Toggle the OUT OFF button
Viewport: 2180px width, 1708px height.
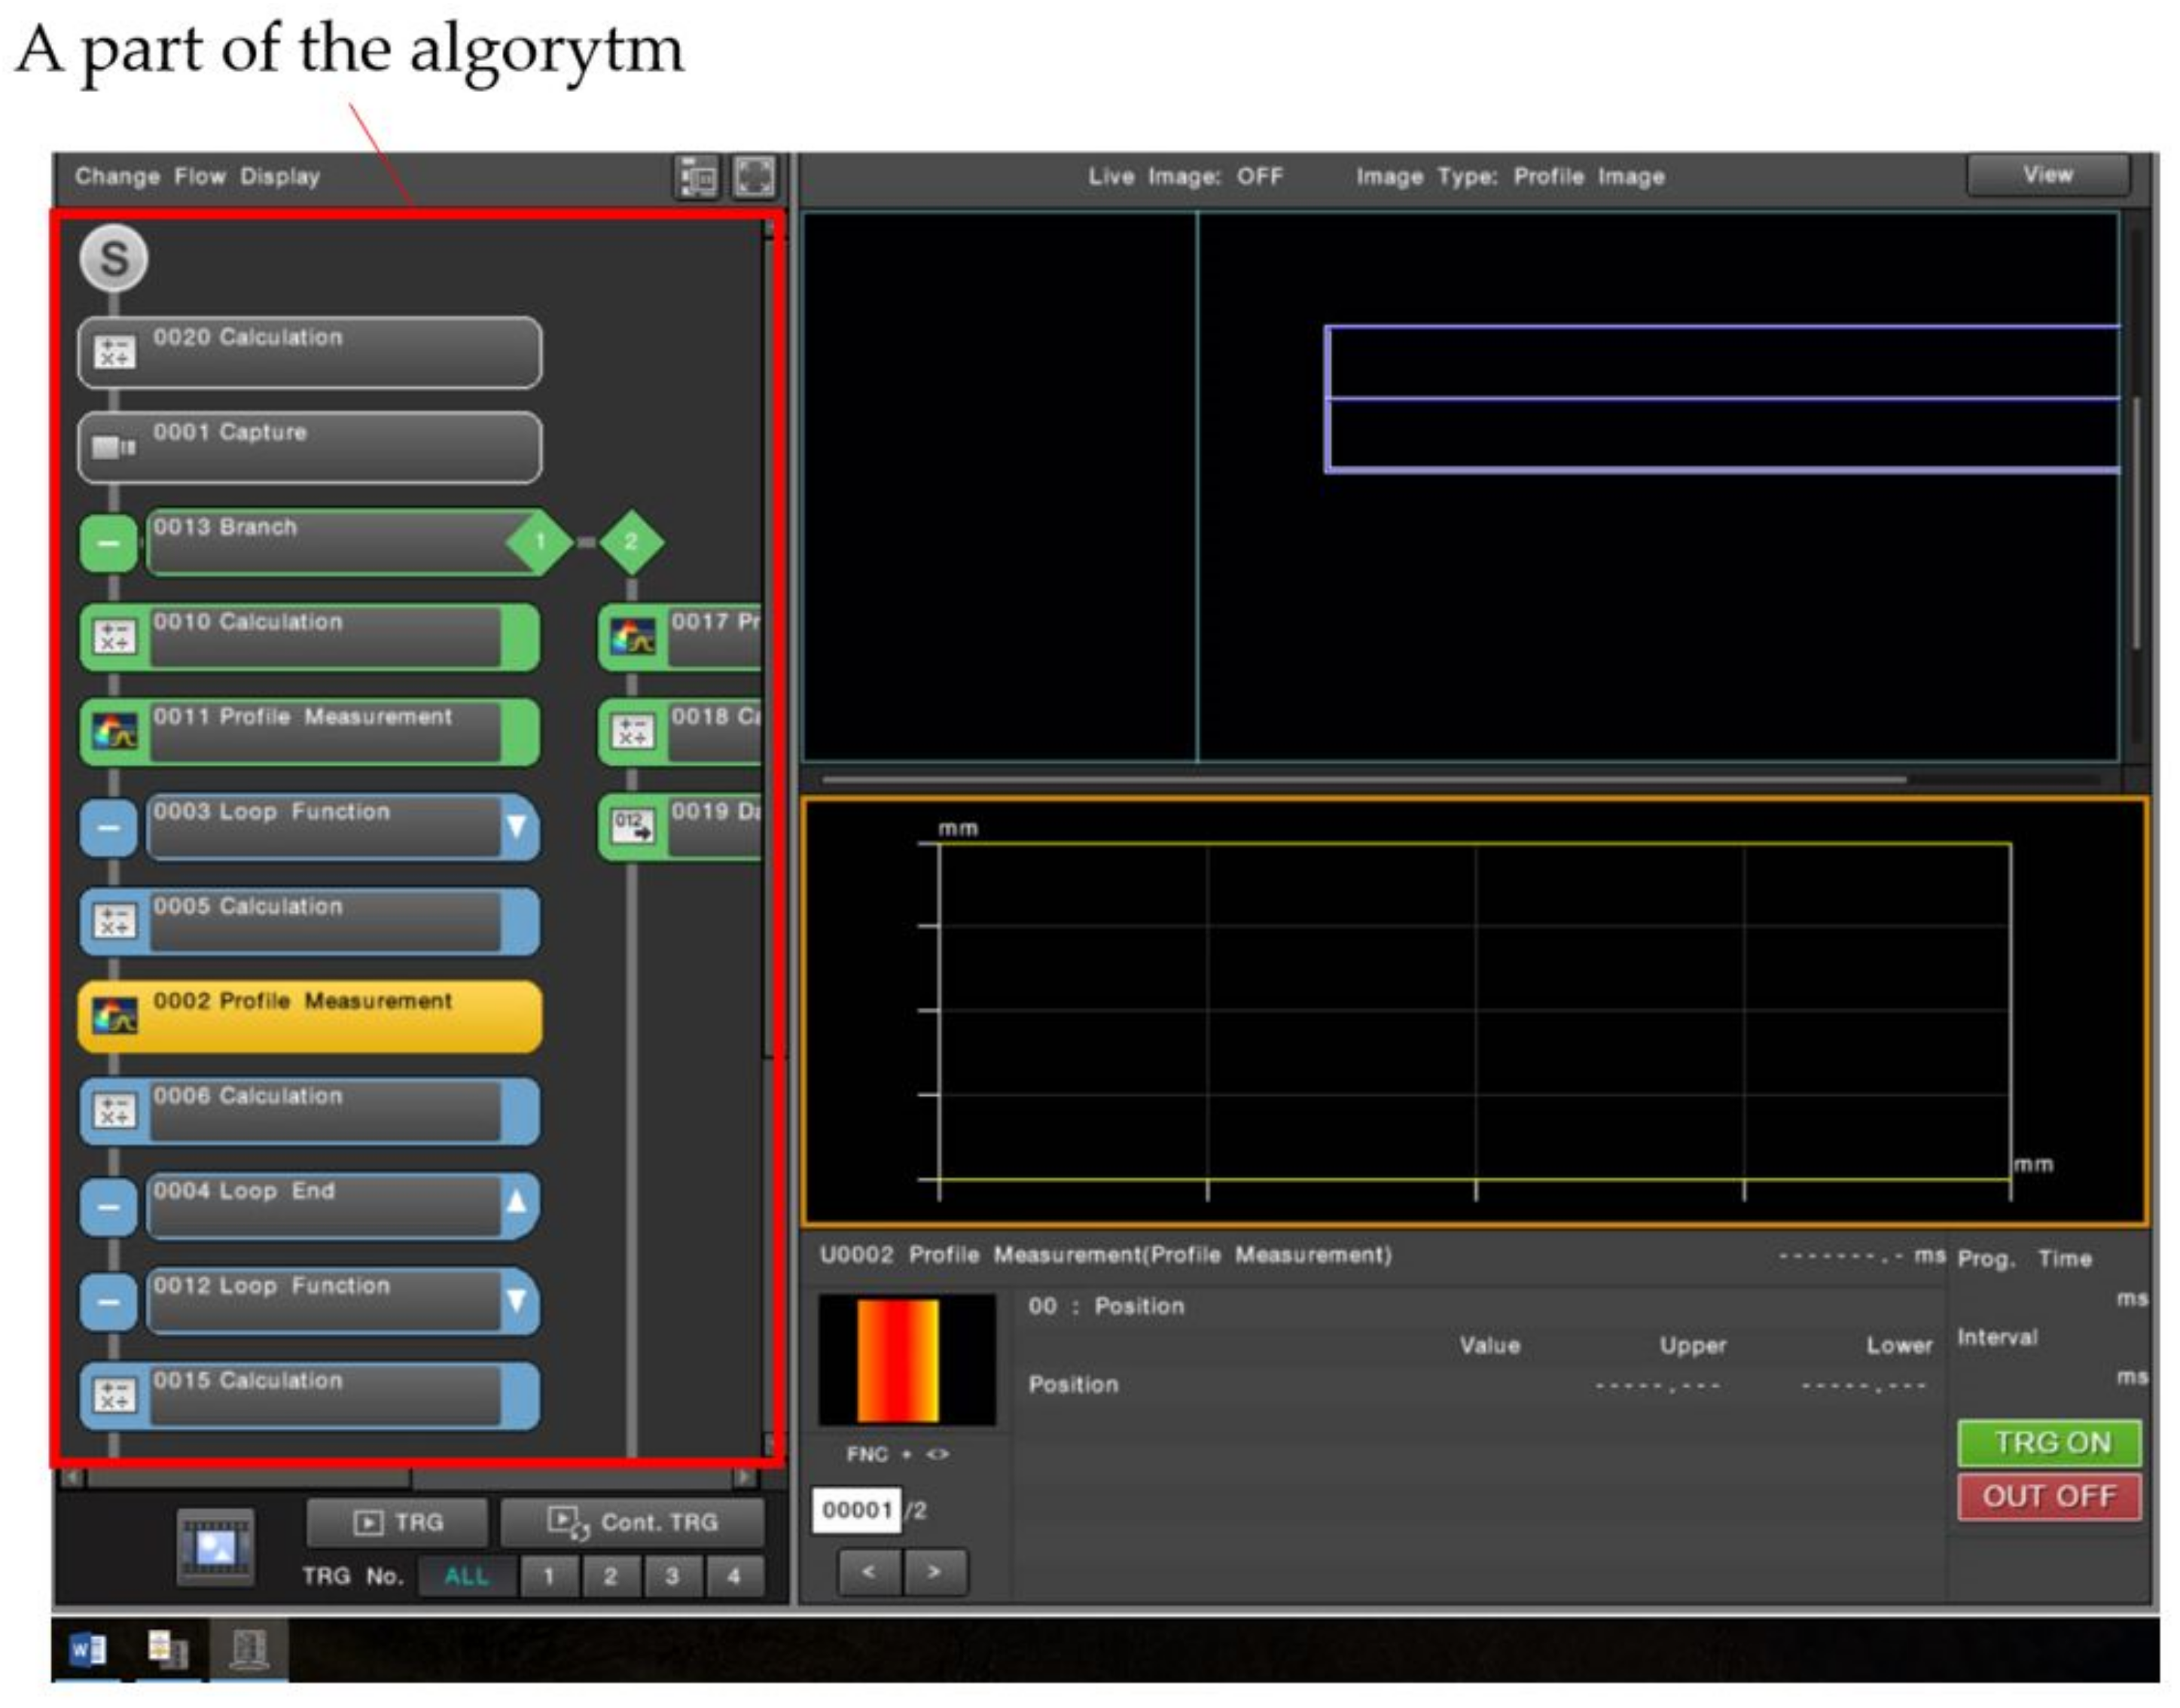(x=2048, y=1496)
